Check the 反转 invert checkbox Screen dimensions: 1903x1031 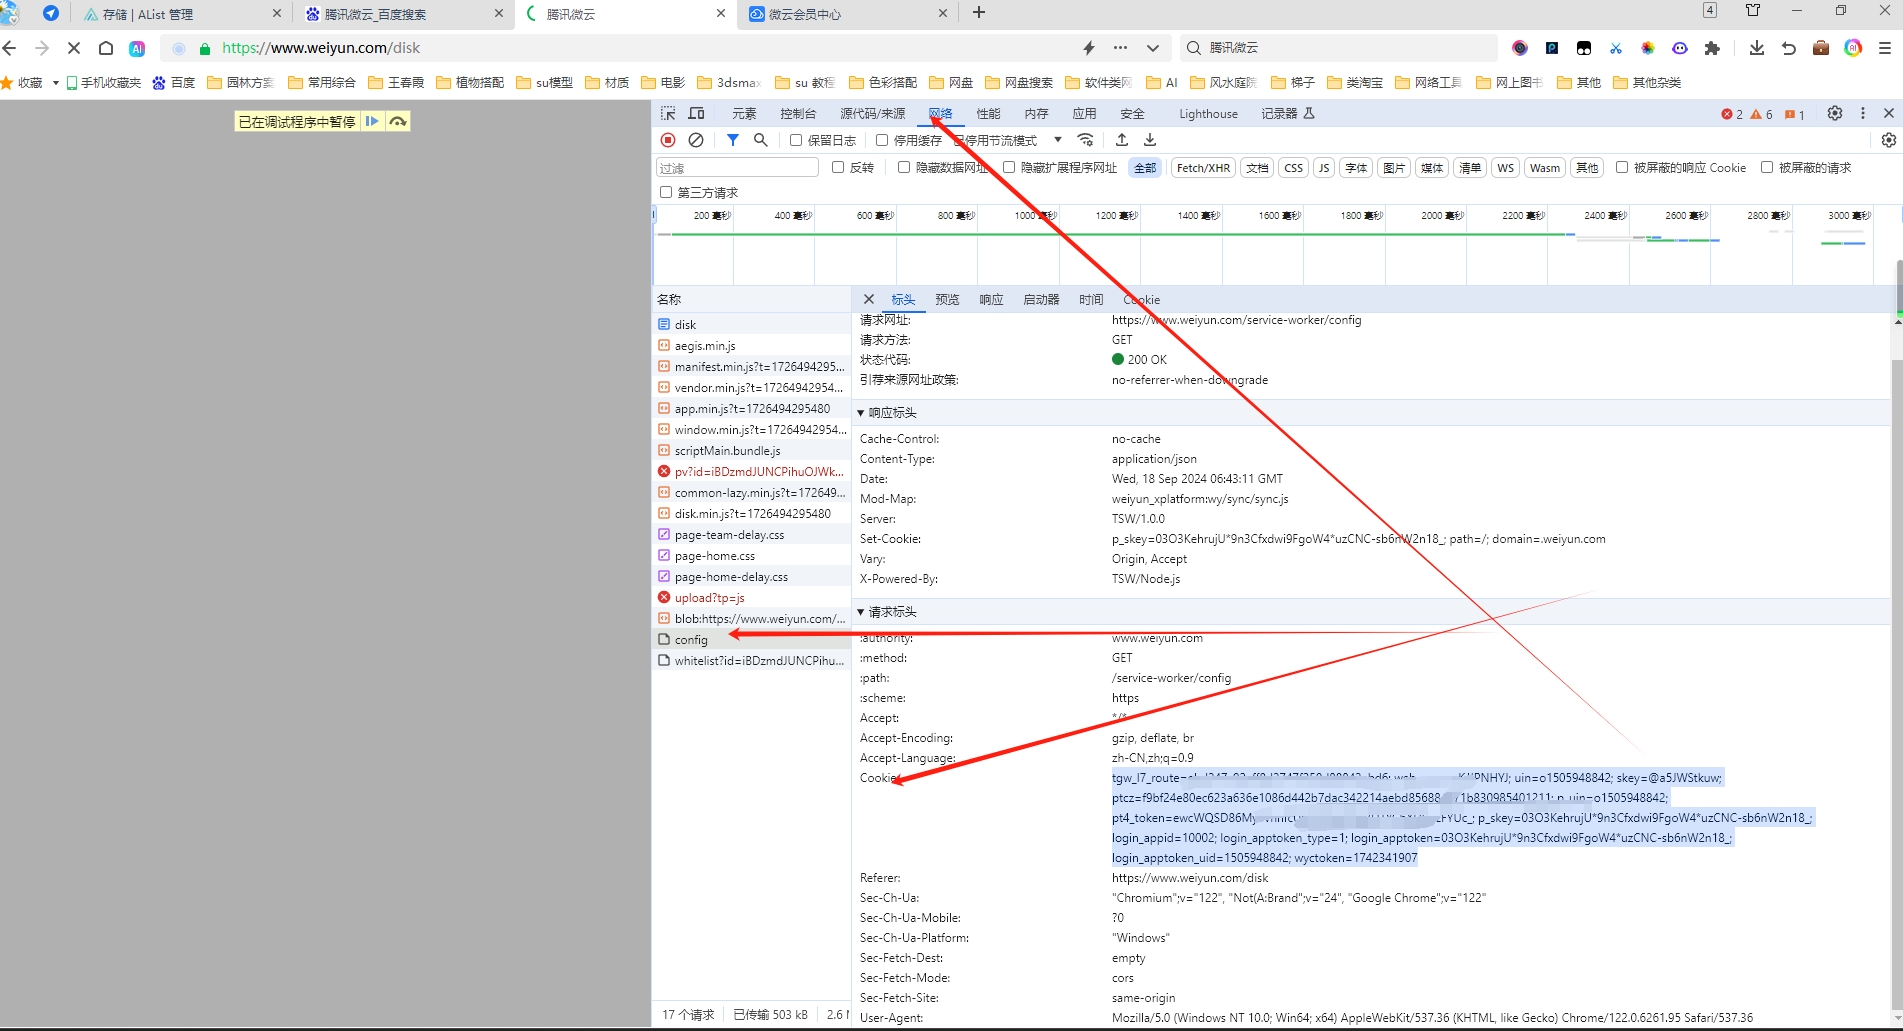point(838,167)
